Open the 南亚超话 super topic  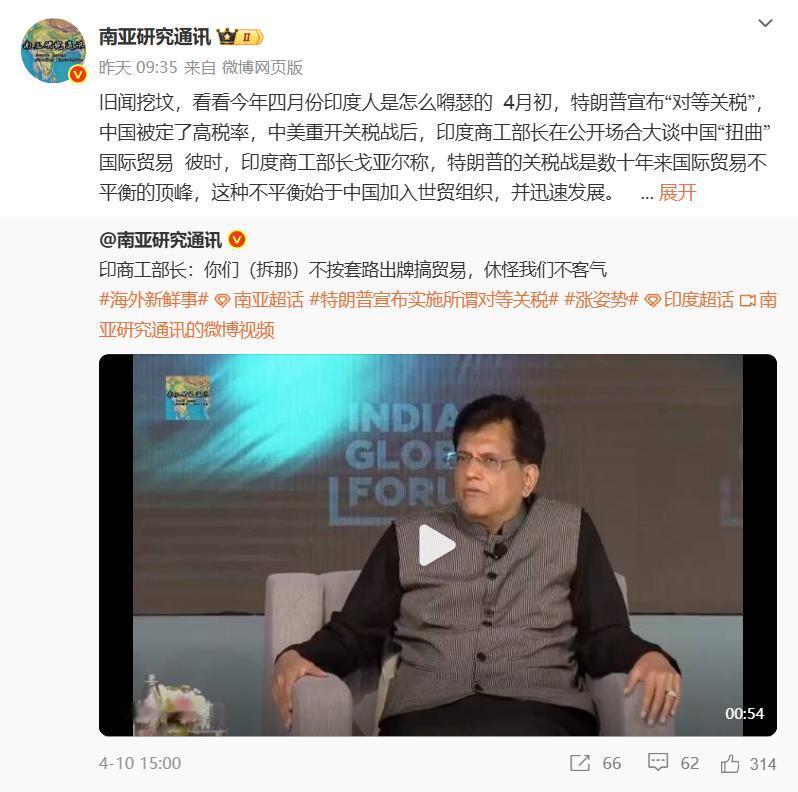(259, 300)
